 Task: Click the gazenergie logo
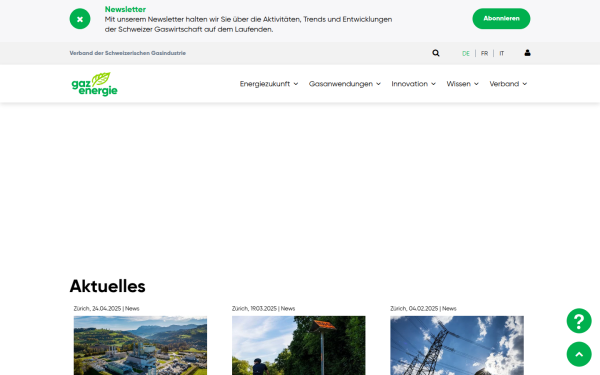95,84
